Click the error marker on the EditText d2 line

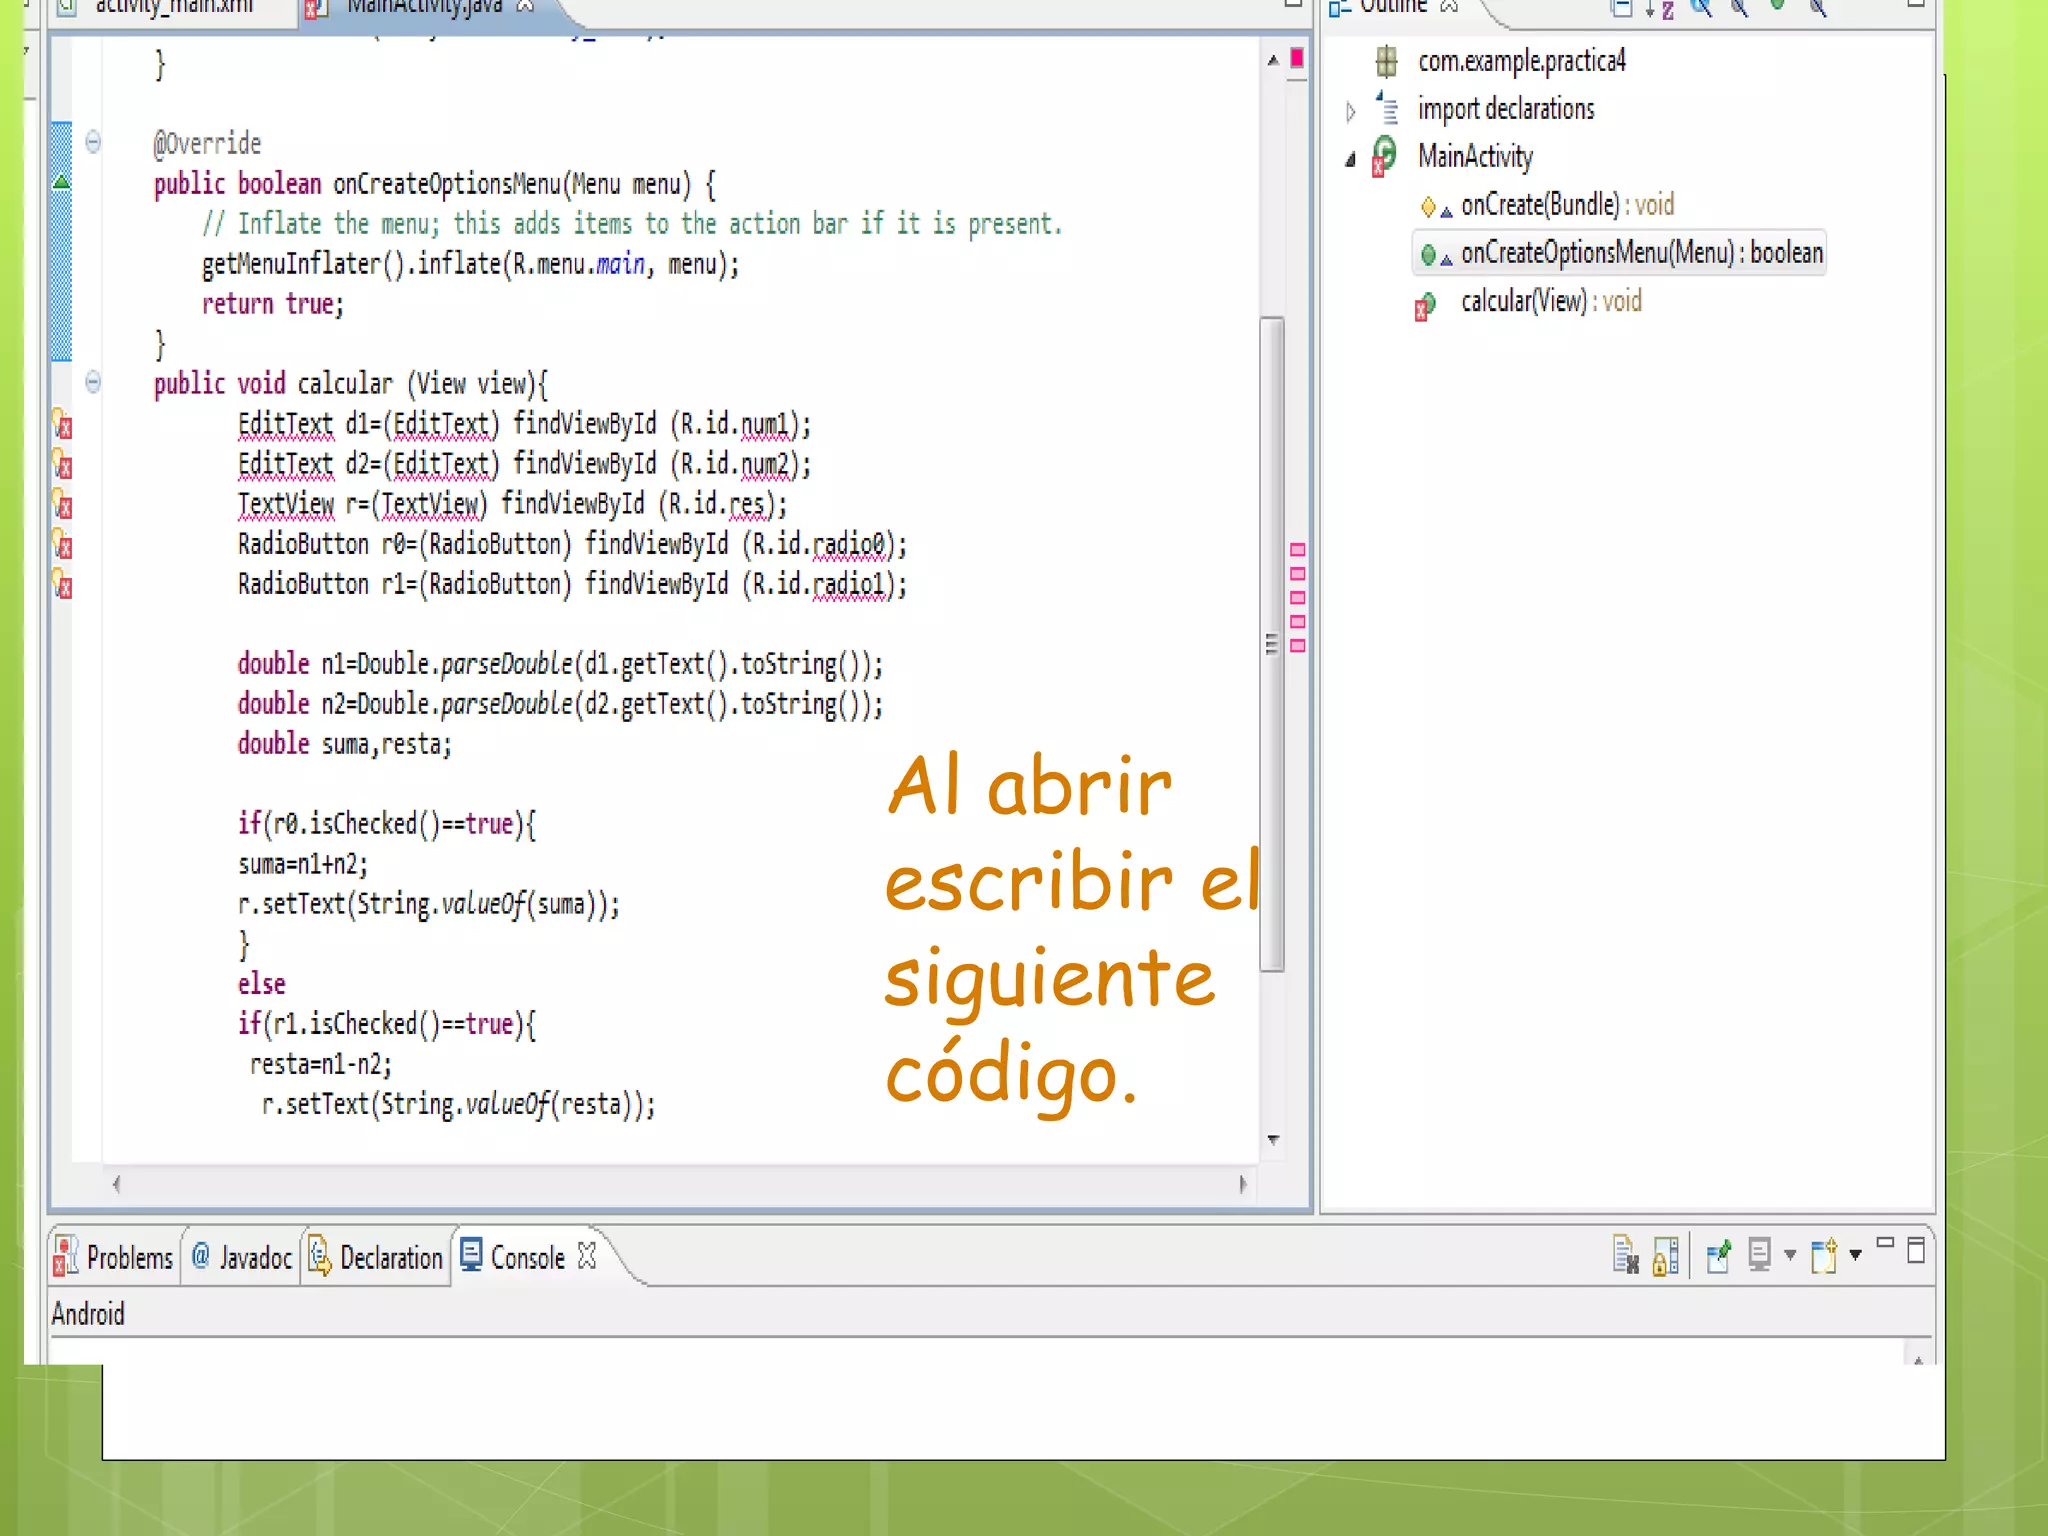point(62,464)
